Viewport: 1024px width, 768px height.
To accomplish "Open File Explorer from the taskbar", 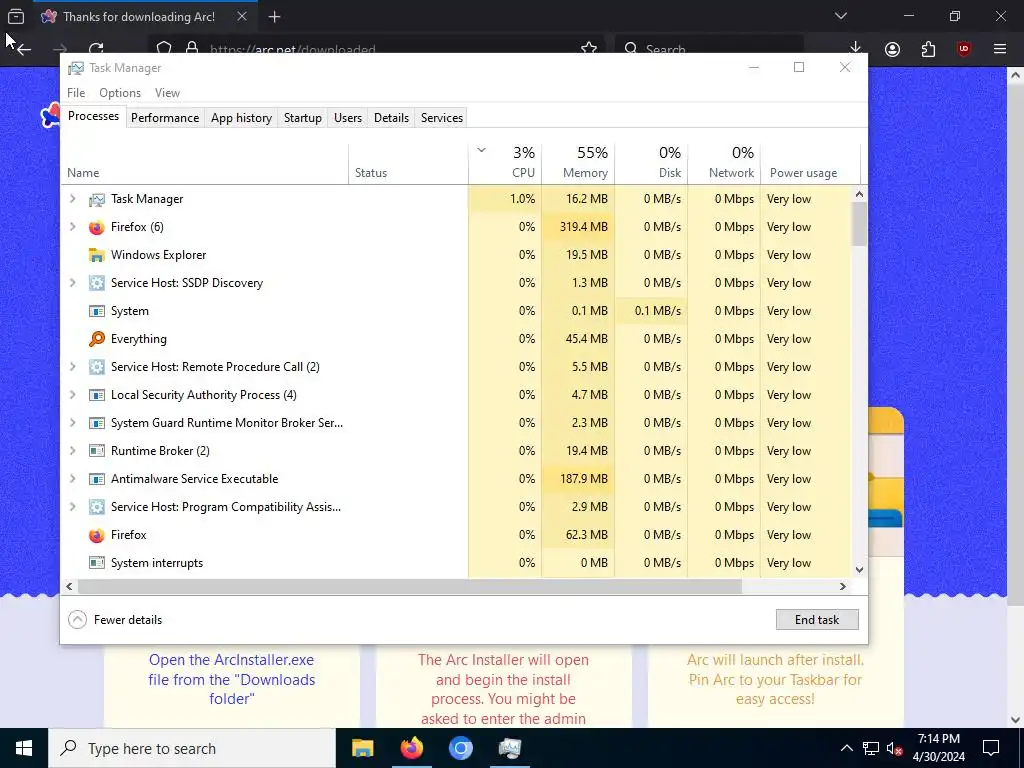I will [x=362, y=748].
